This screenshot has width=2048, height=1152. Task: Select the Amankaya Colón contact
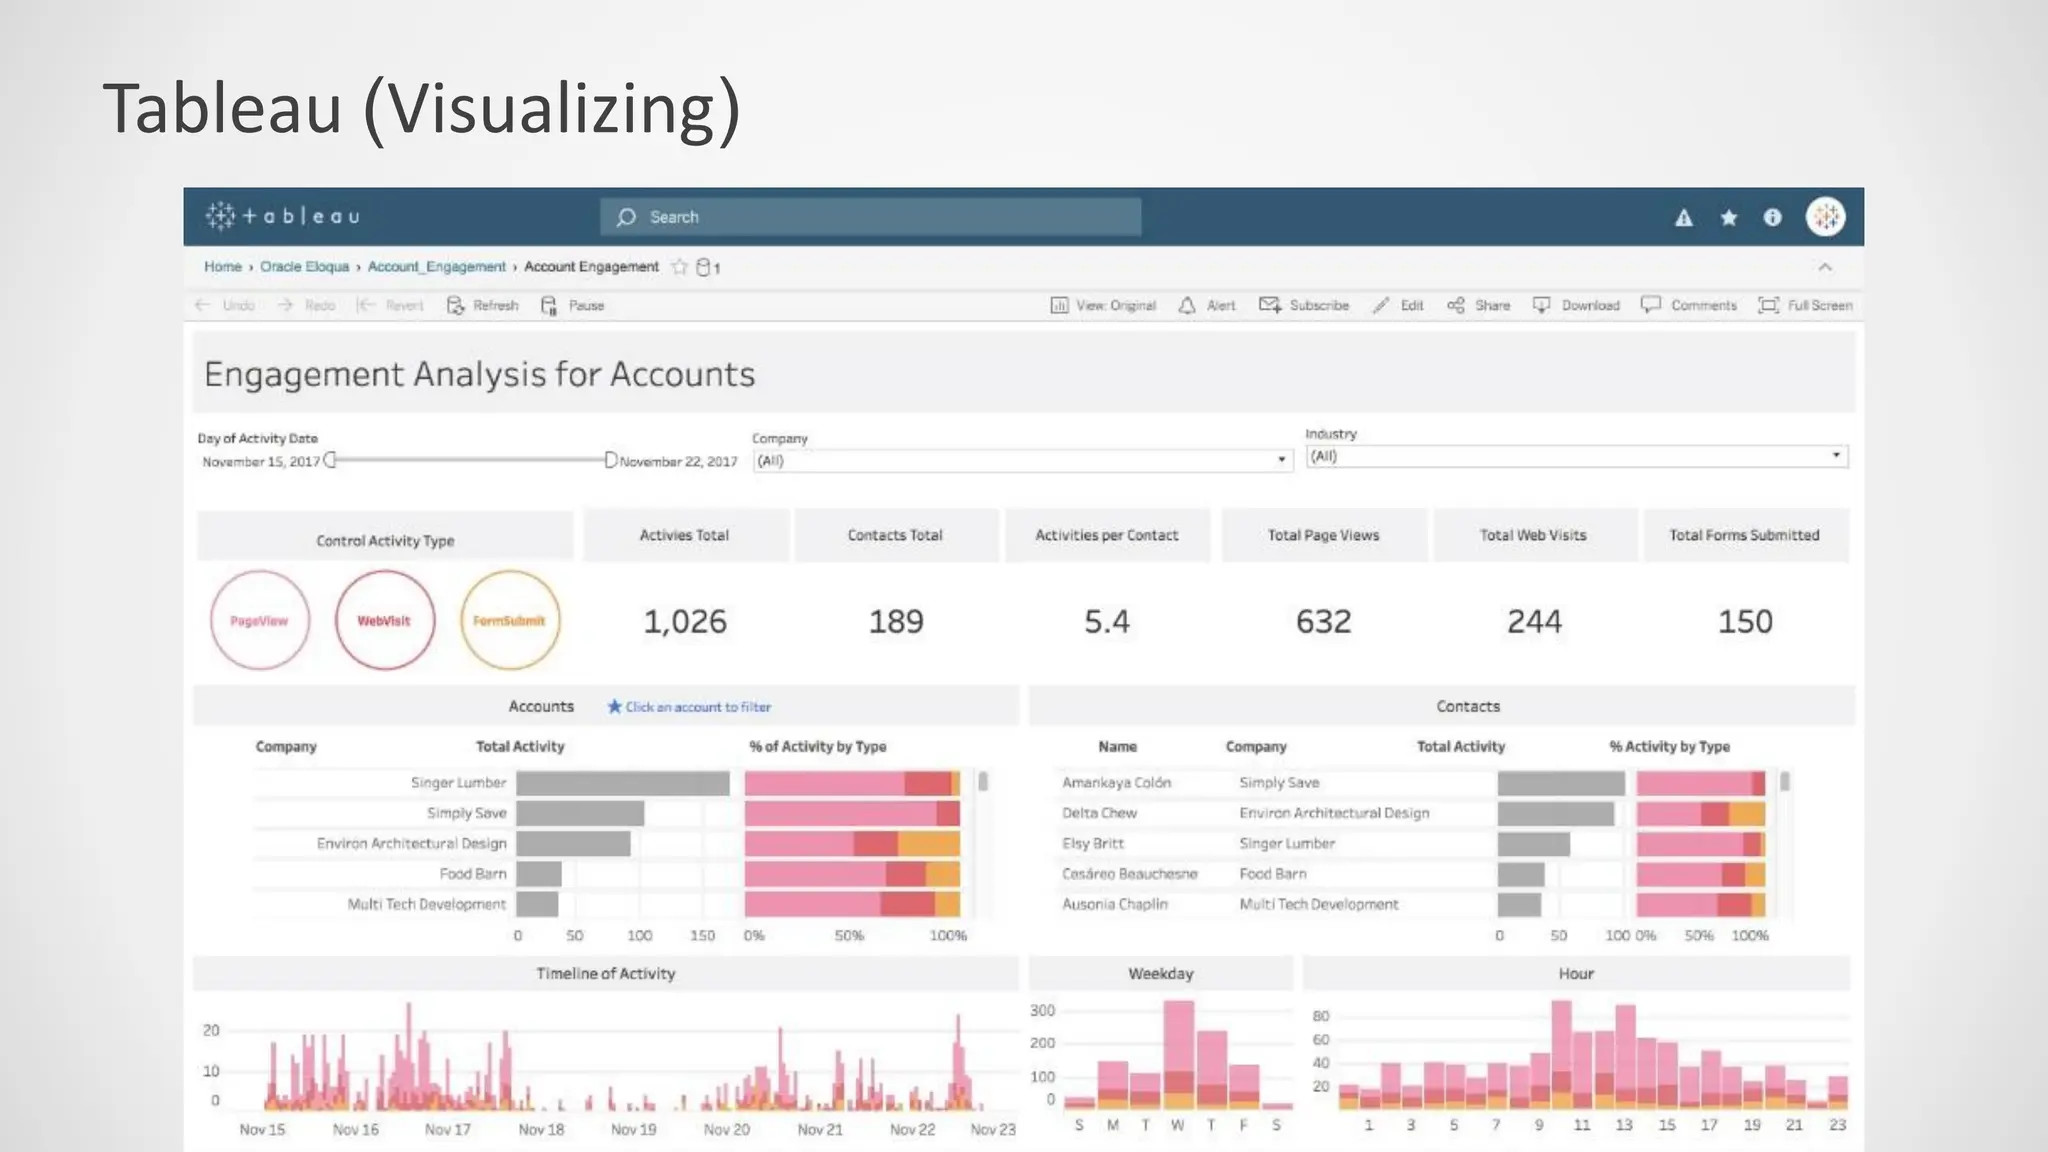[x=1116, y=783]
